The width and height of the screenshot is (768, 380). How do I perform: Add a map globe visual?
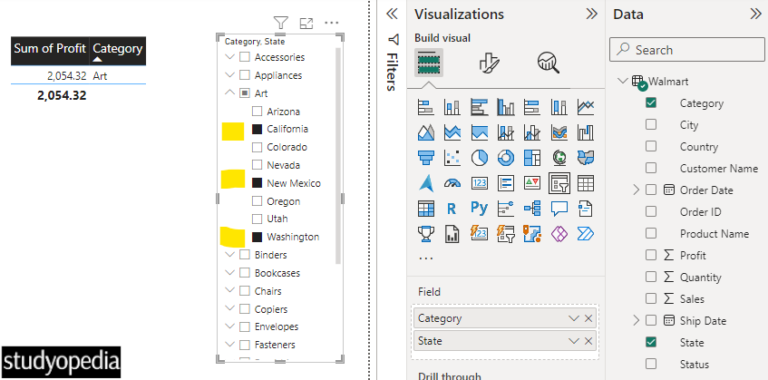point(559,158)
